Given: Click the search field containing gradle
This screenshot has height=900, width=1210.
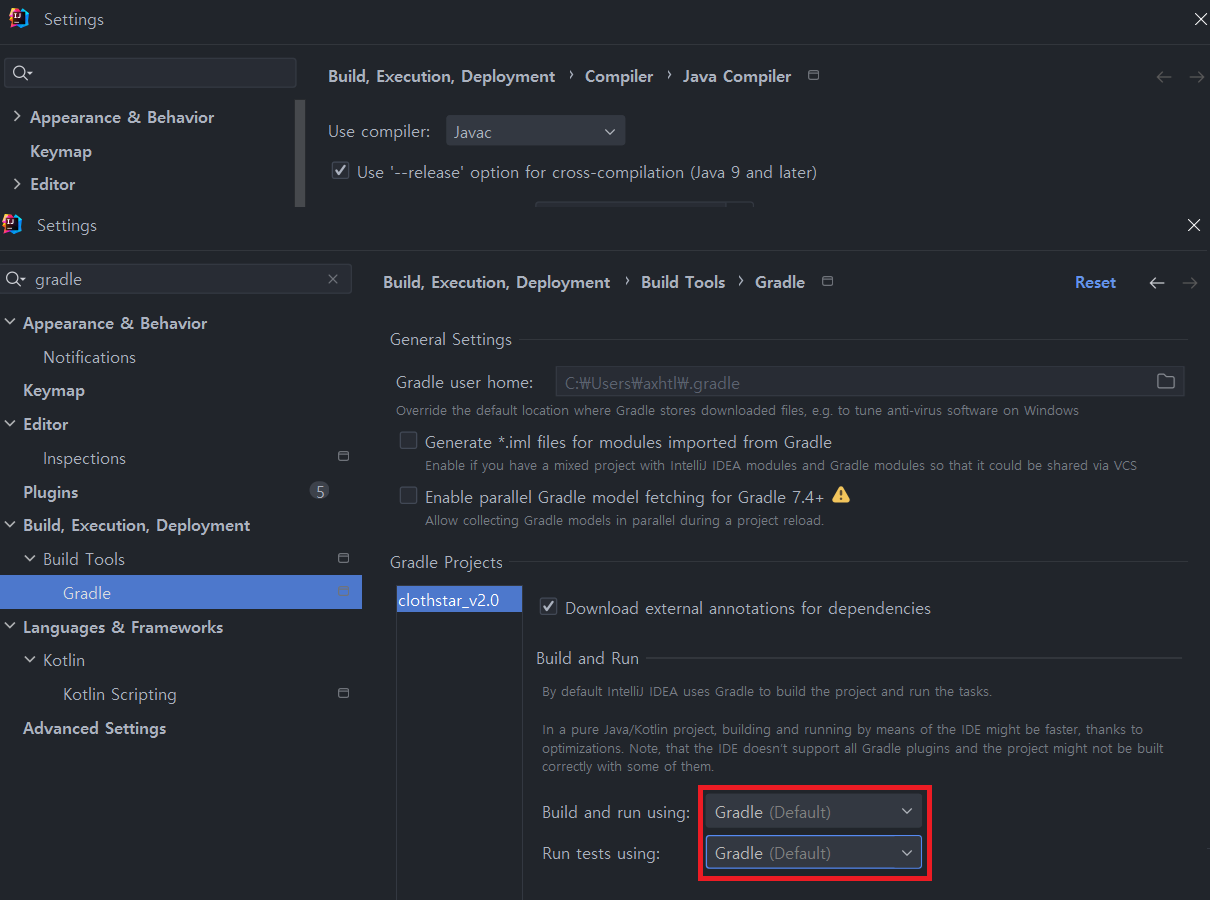Looking at the screenshot, I should pyautogui.click(x=177, y=279).
